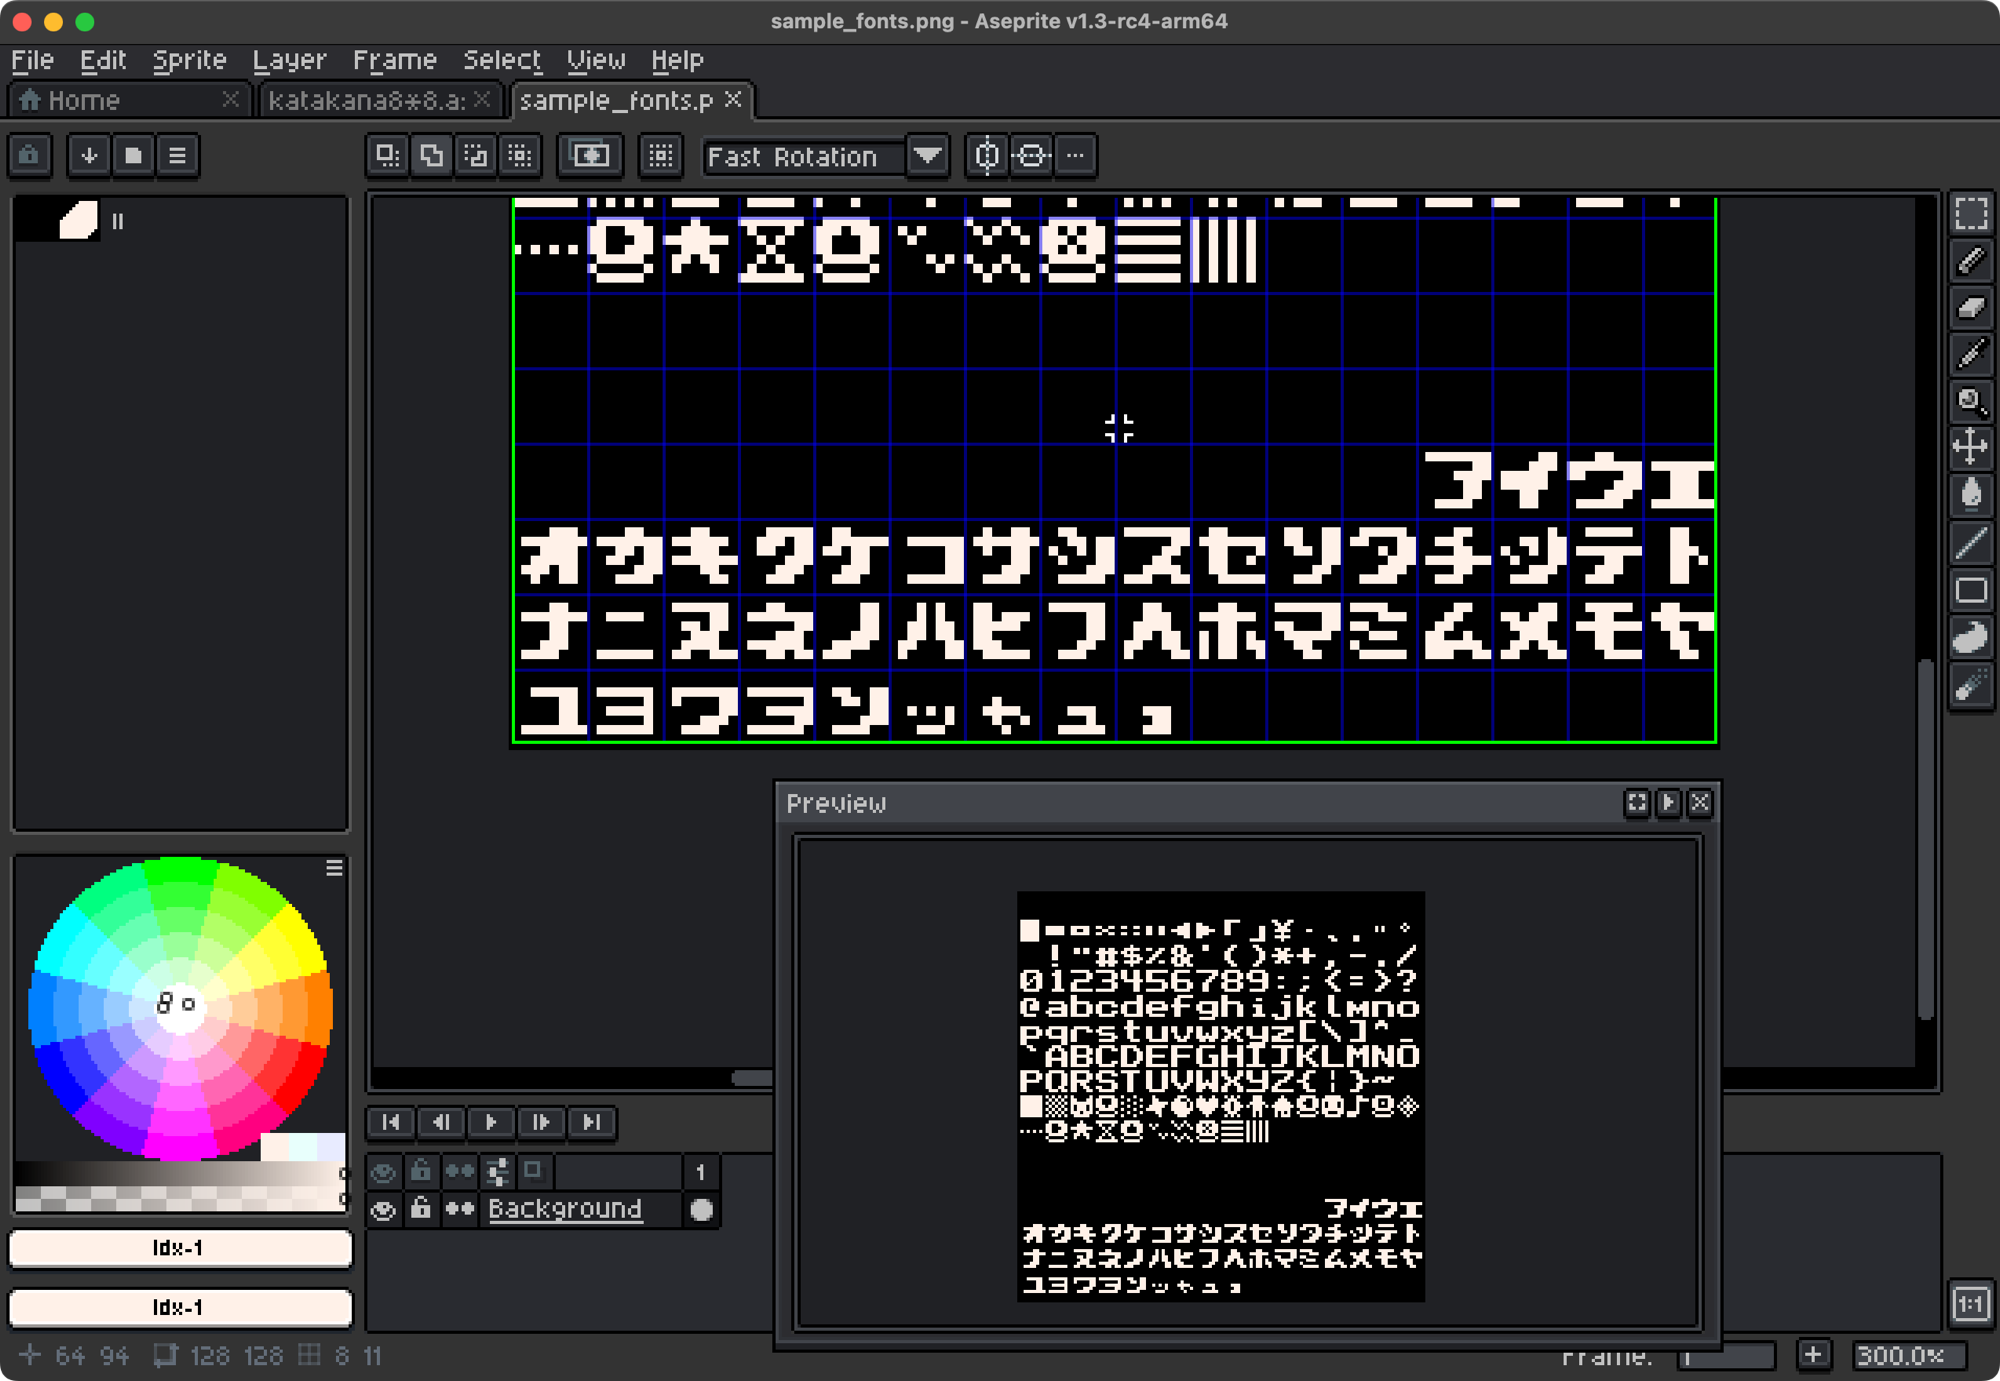The width and height of the screenshot is (2000, 1381).
Task: Select the Background layer name
Action: click(565, 1209)
